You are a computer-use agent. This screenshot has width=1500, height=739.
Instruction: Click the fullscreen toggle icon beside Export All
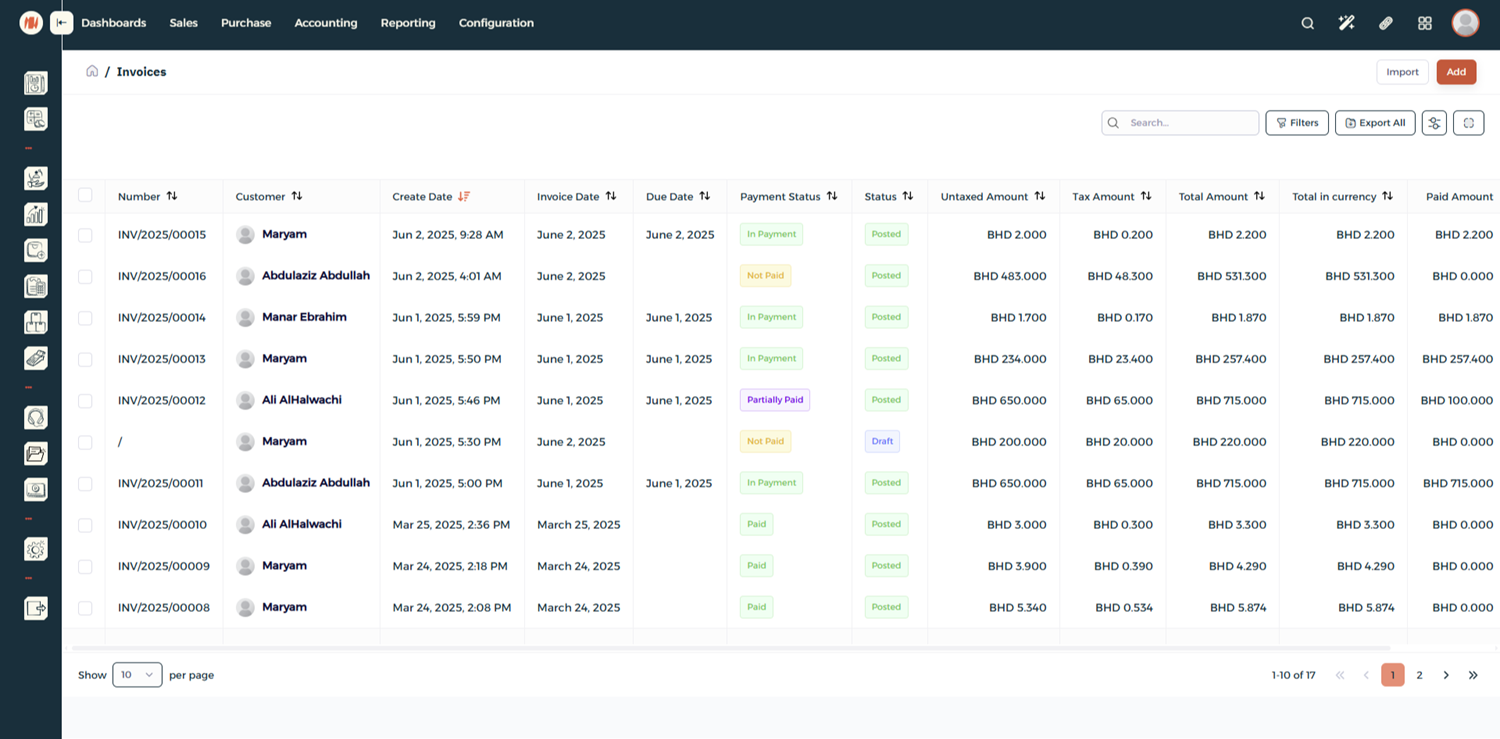tap(1468, 123)
